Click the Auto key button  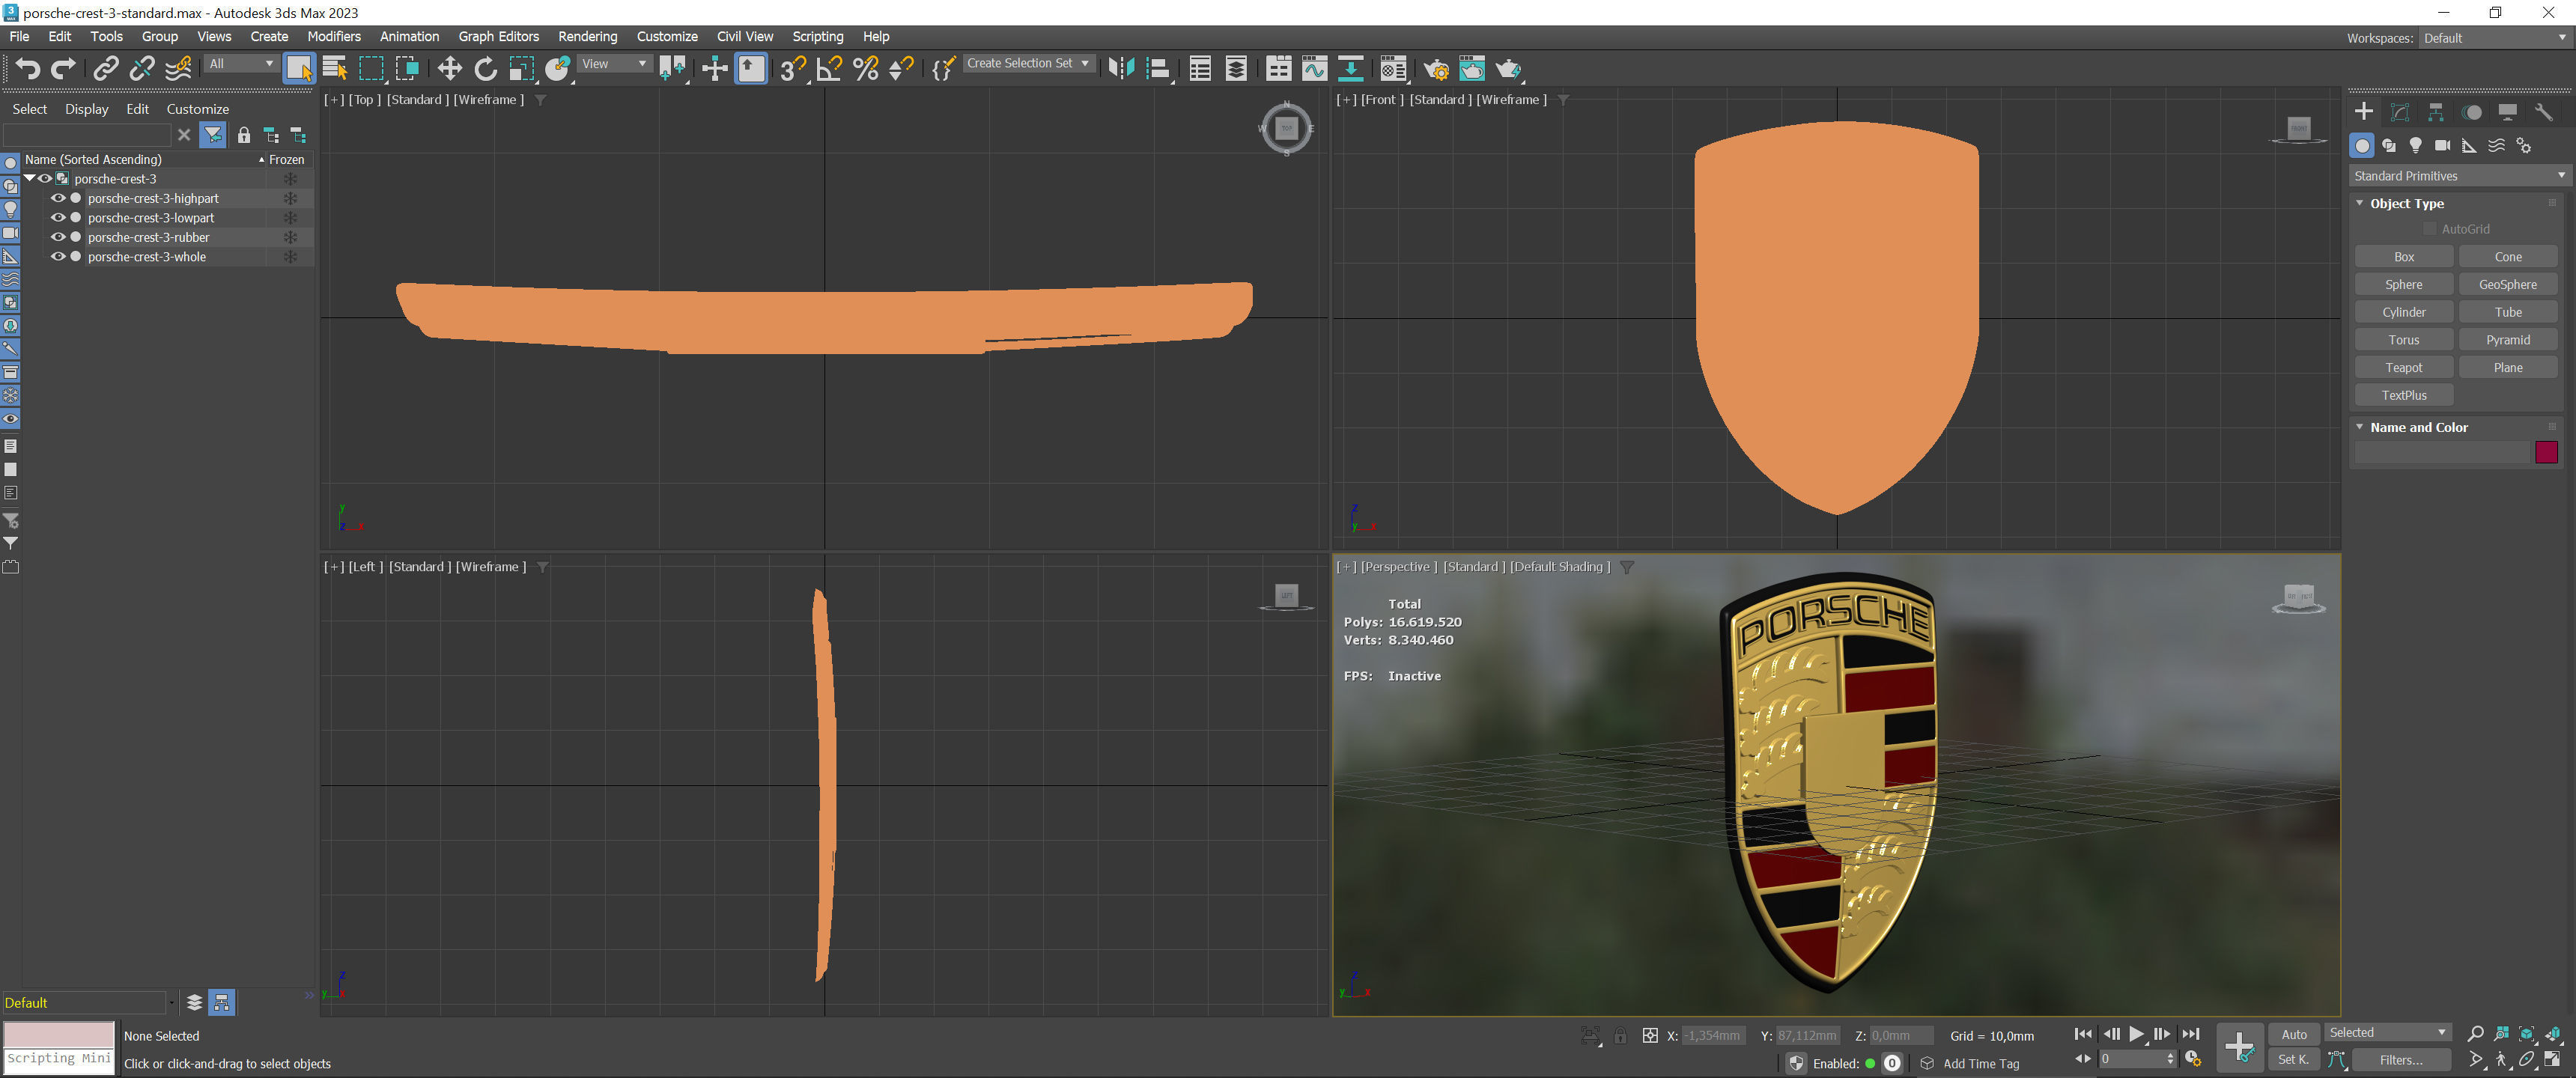pos(2293,1034)
